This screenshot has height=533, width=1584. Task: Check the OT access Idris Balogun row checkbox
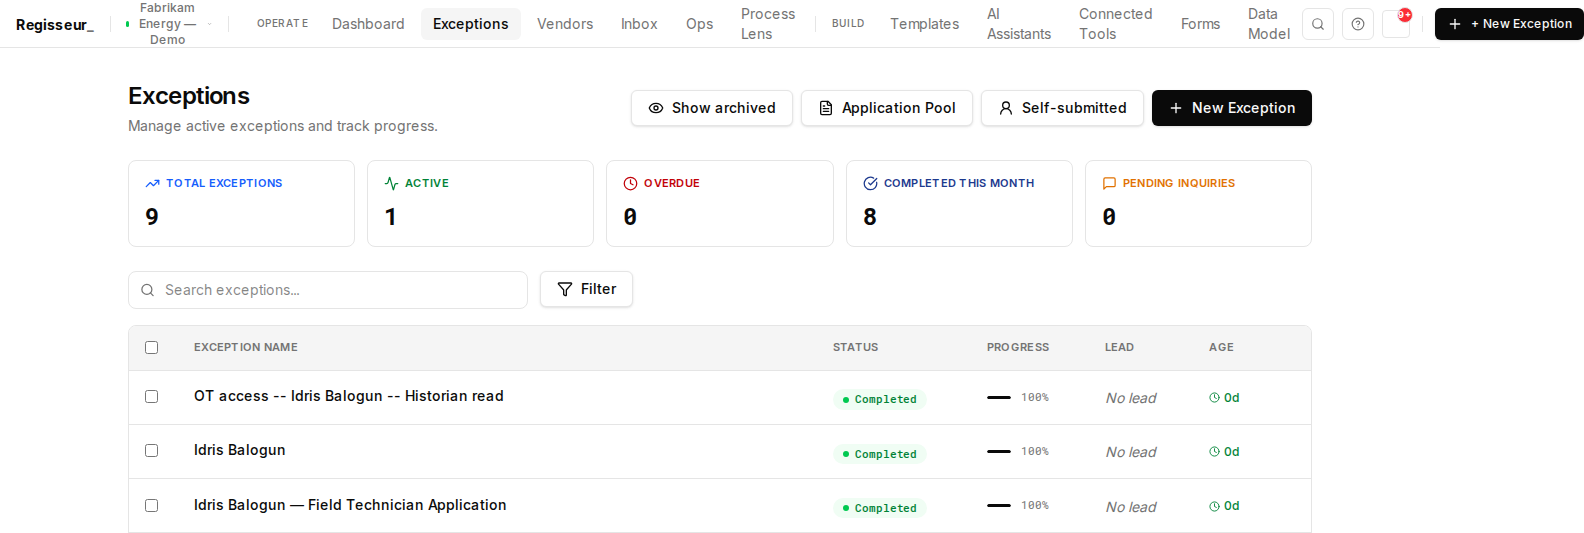152,397
